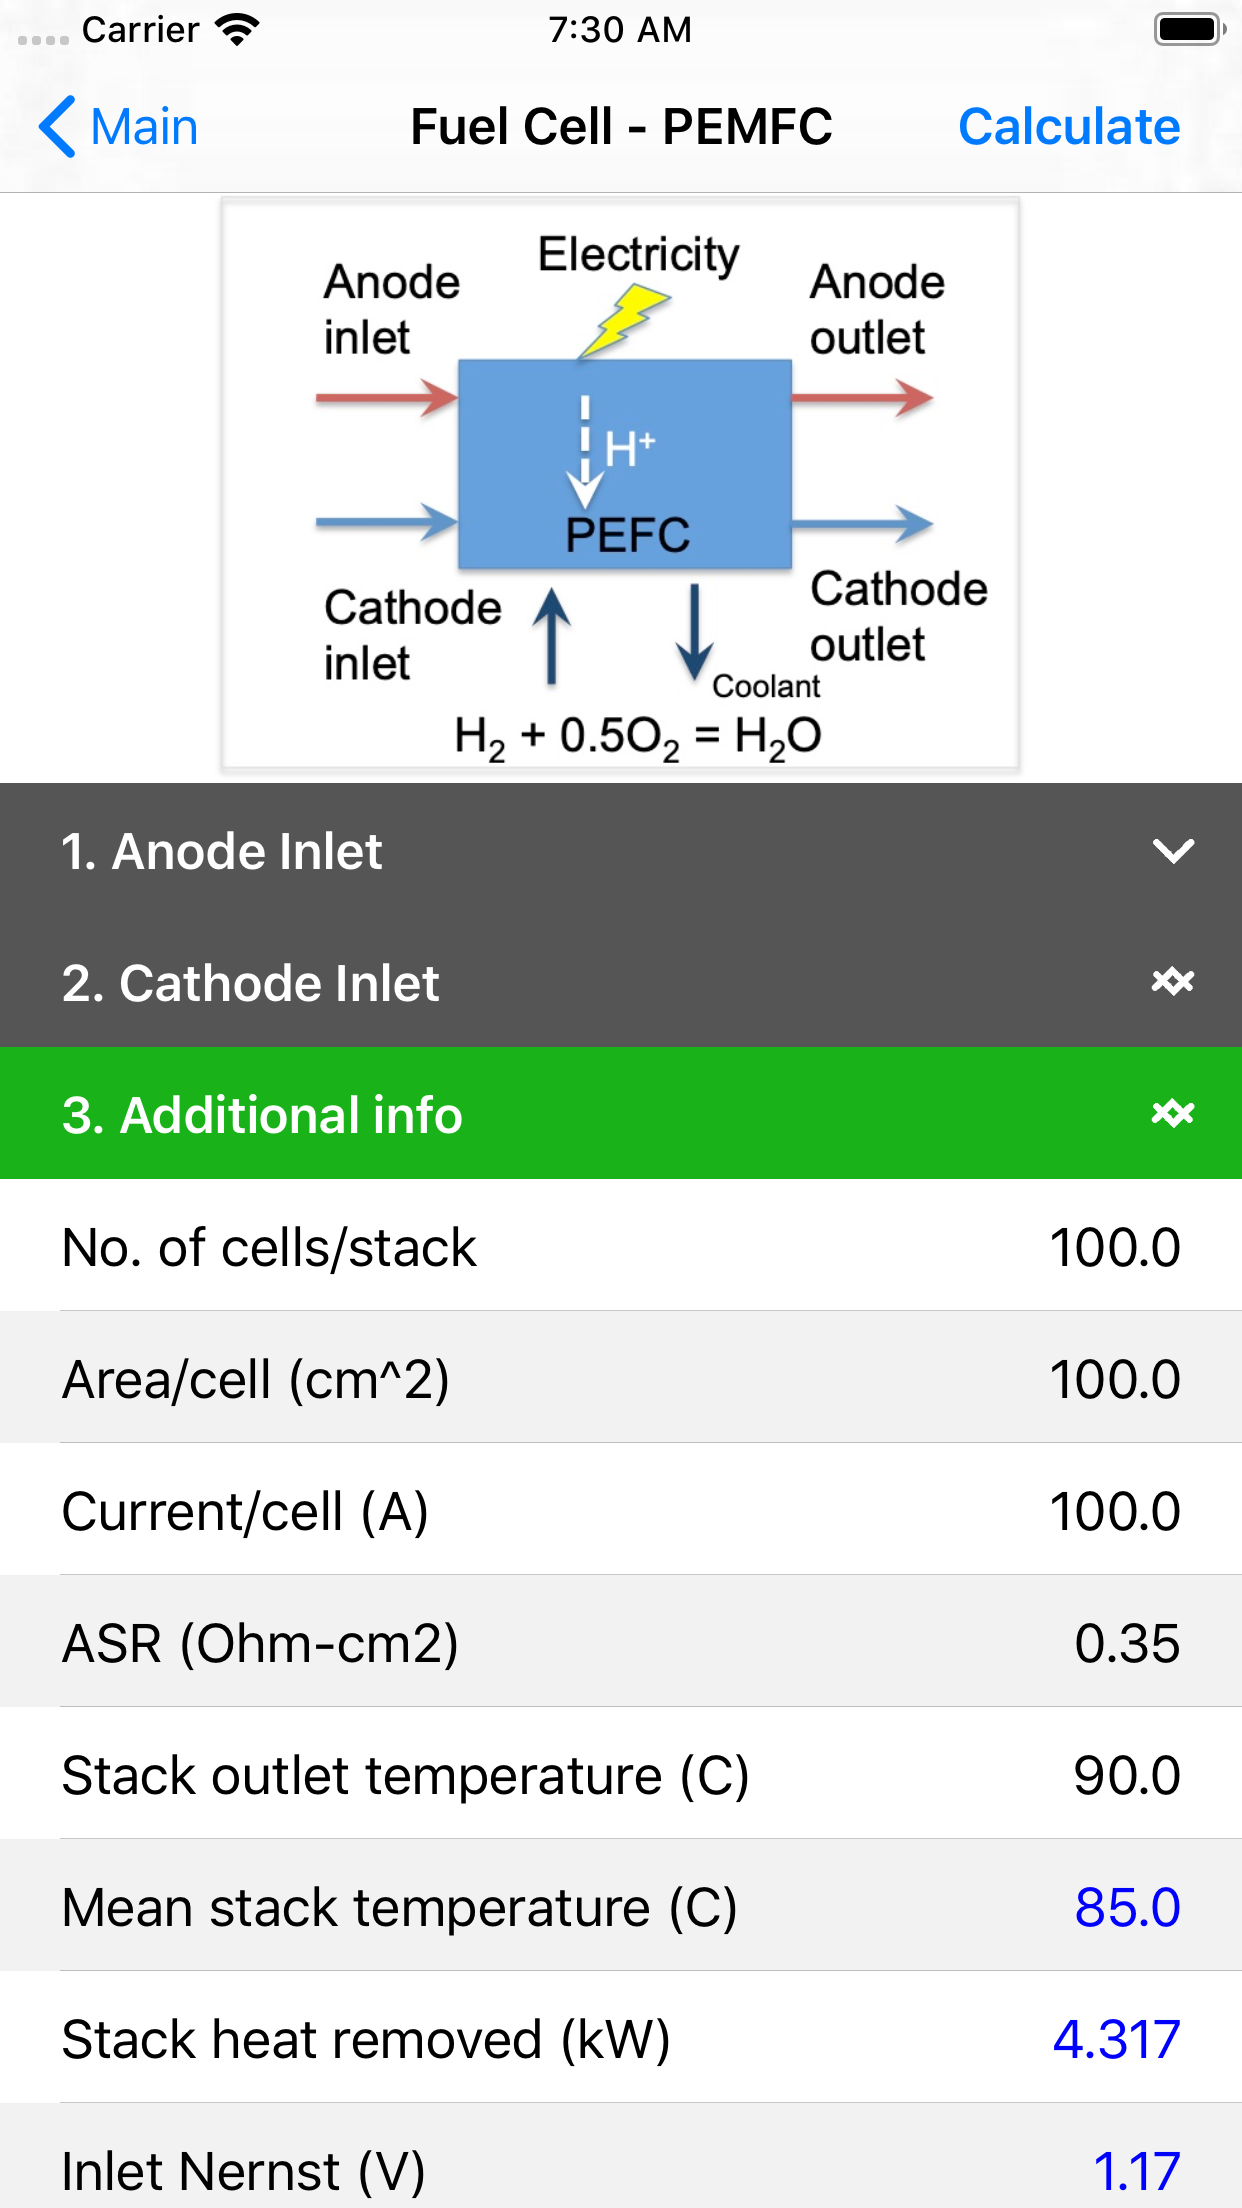Collapse Additional info section icon
Viewport: 1242px width, 2208px height.
coord(1172,1114)
